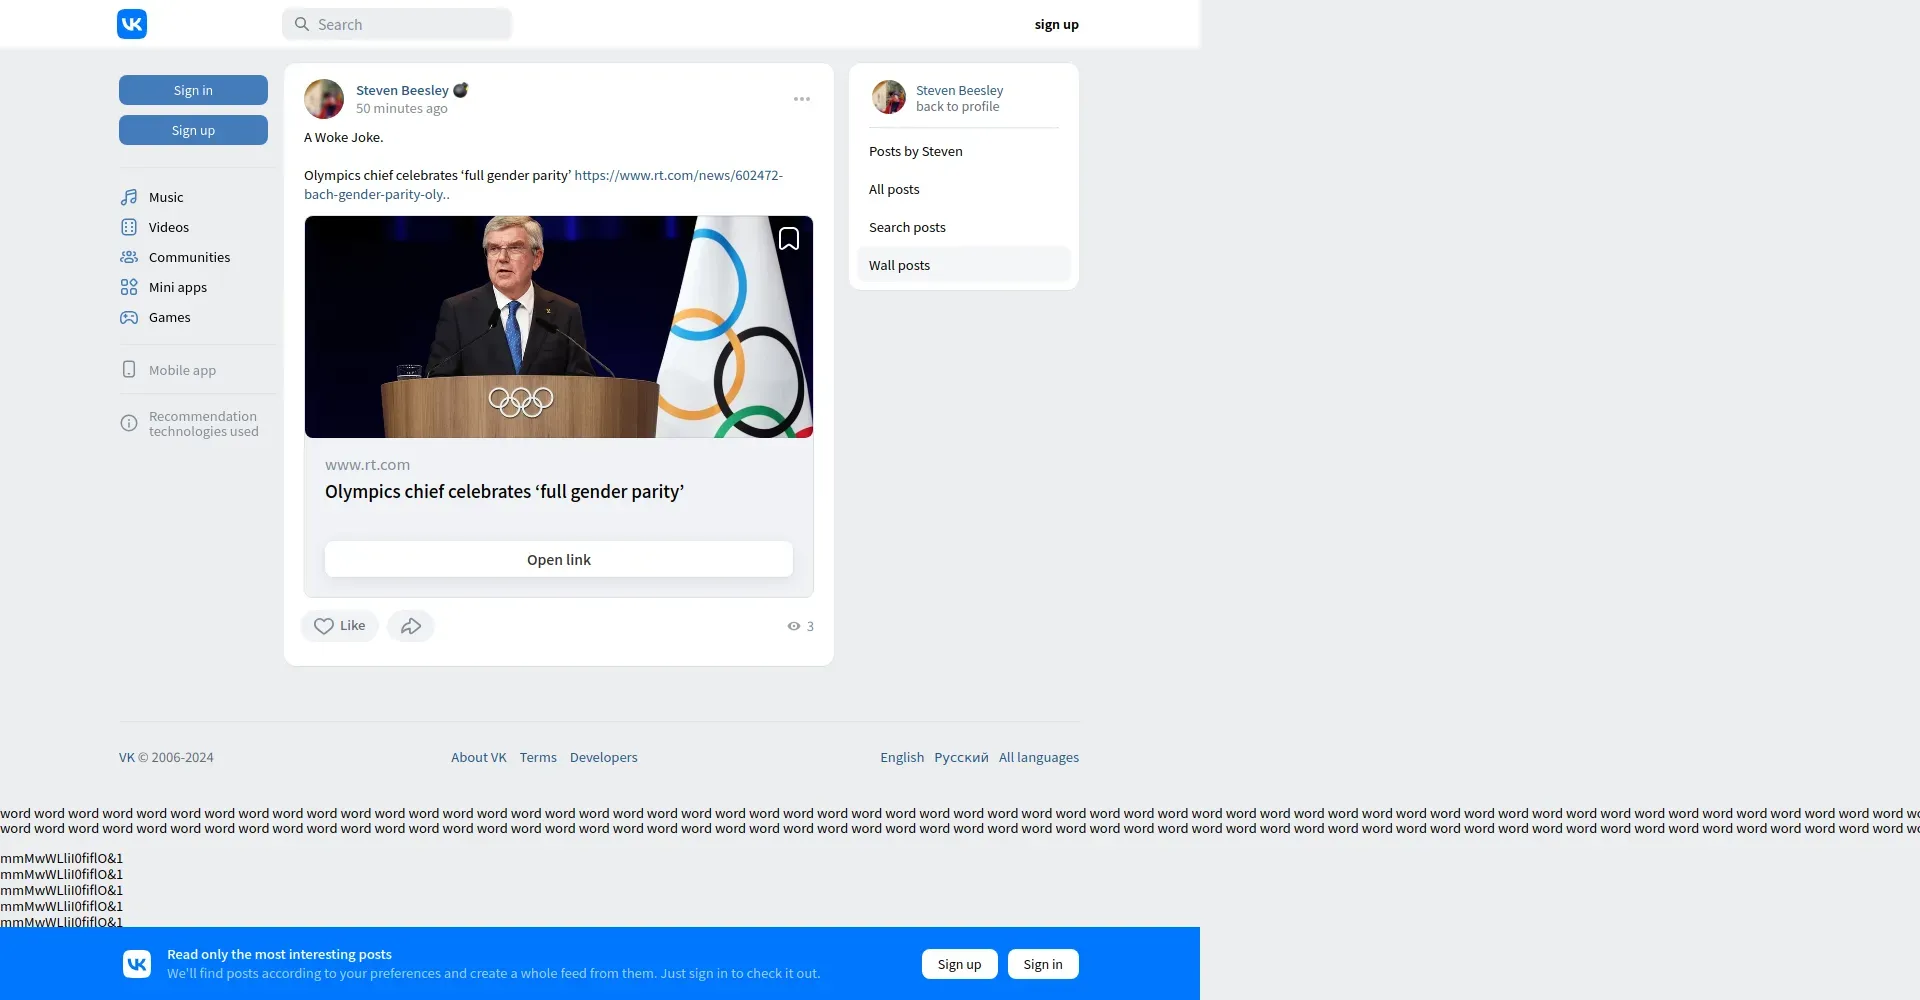Open Terms footer link
The width and height of the screenshot is (1920, 1000).
pos(538,757)
